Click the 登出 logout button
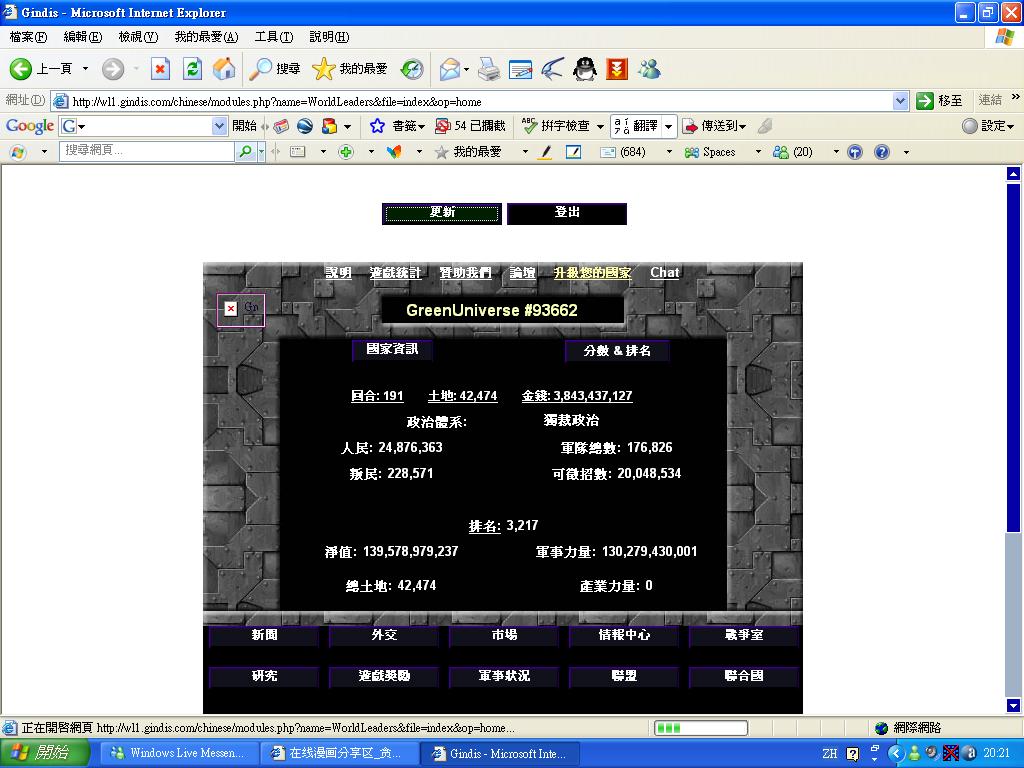This screenshot has height=768, width=1024. click(567, 213)
